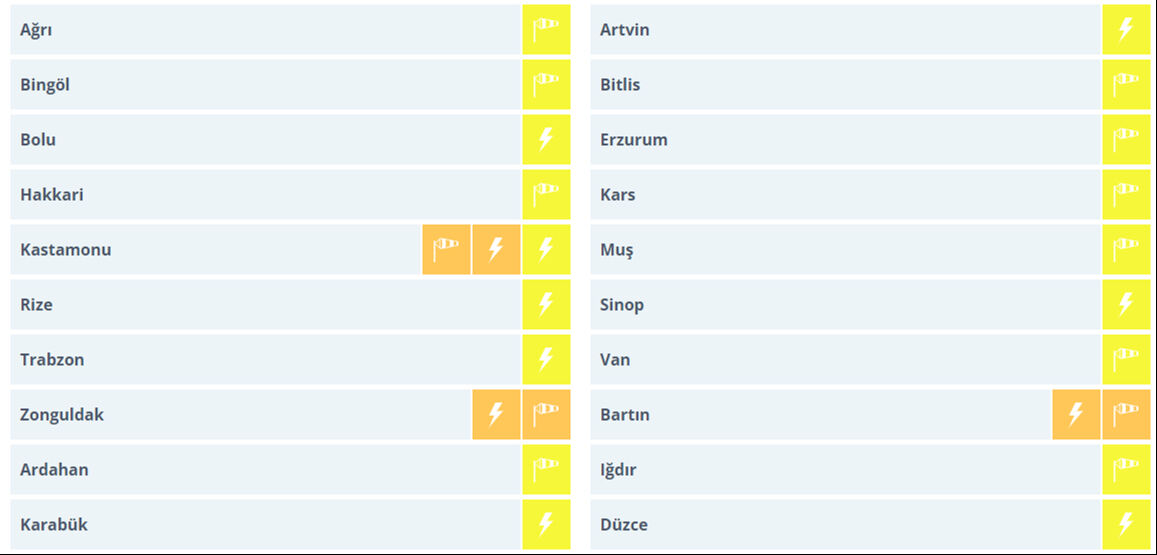Select the Van province entry
Image resolution: width=1157 pixels, height=555 pixels.
tap(615, 360)
